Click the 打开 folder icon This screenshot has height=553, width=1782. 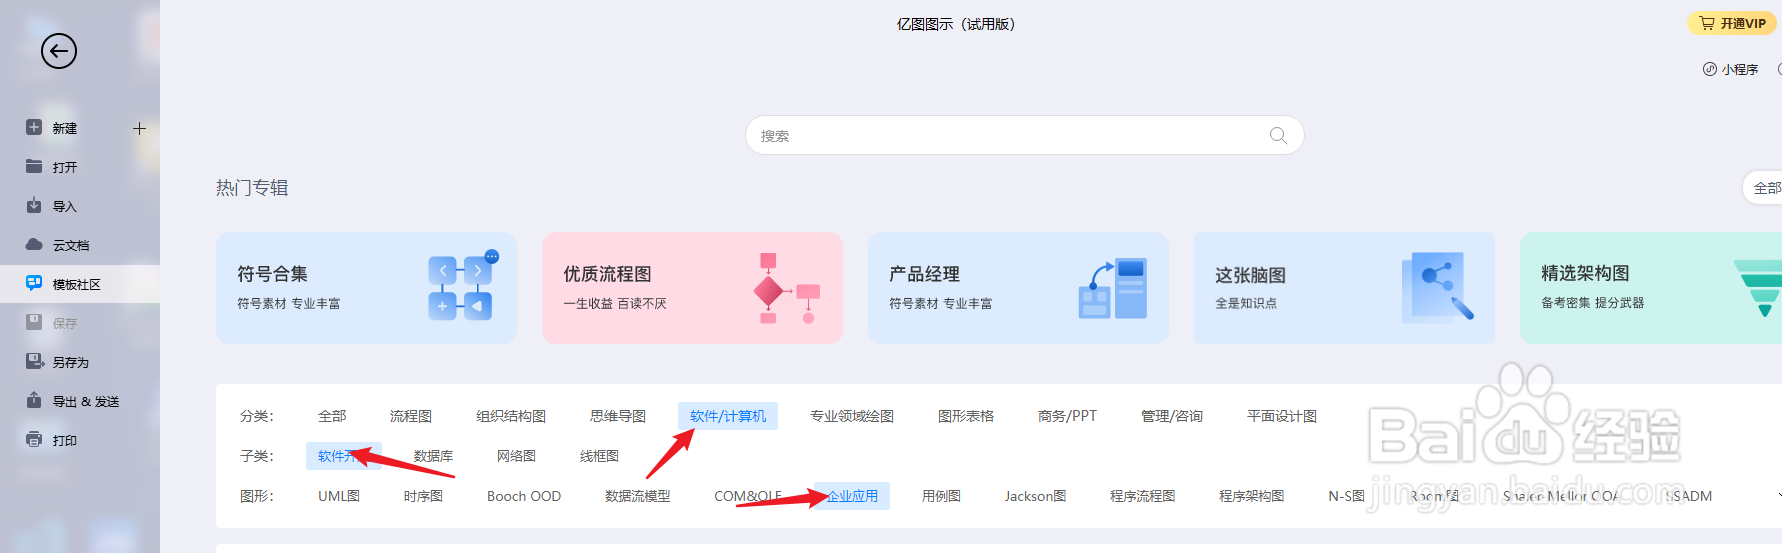click(34, 166)
